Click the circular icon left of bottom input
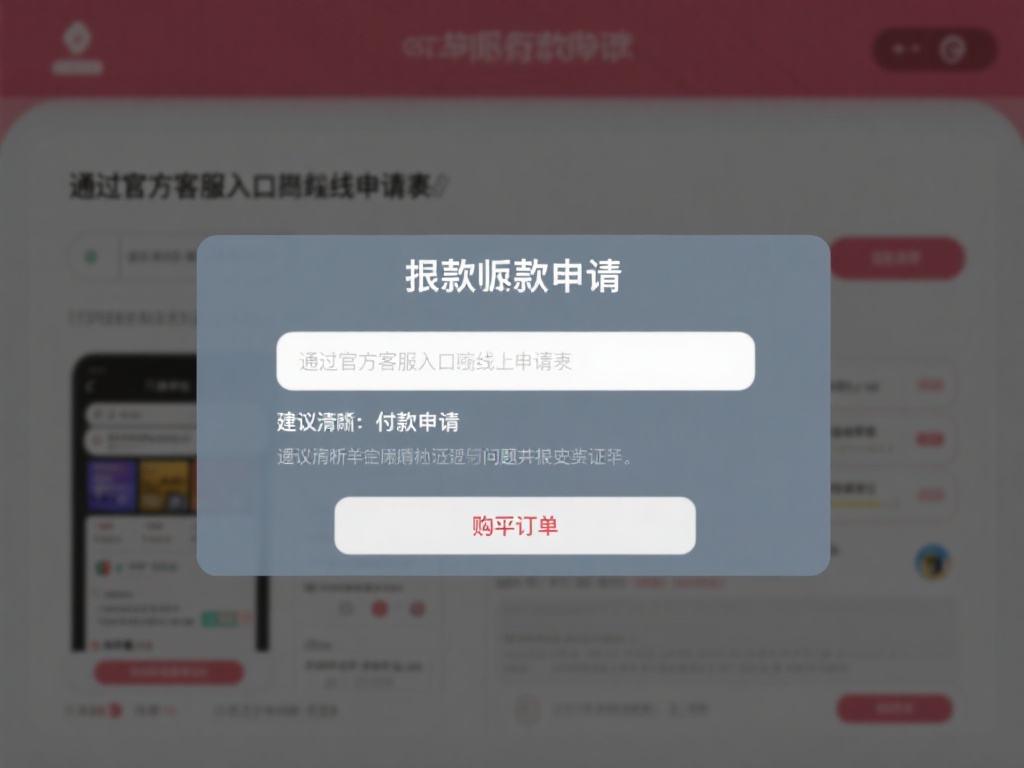 528,709
